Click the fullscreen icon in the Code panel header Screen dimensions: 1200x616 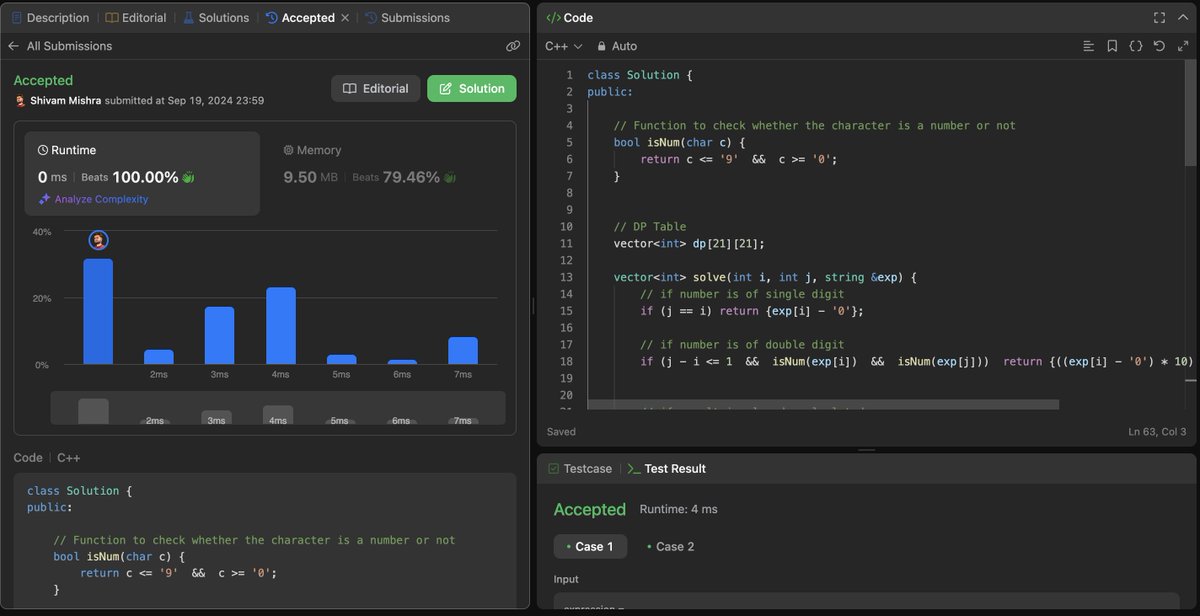(1159, 18)
